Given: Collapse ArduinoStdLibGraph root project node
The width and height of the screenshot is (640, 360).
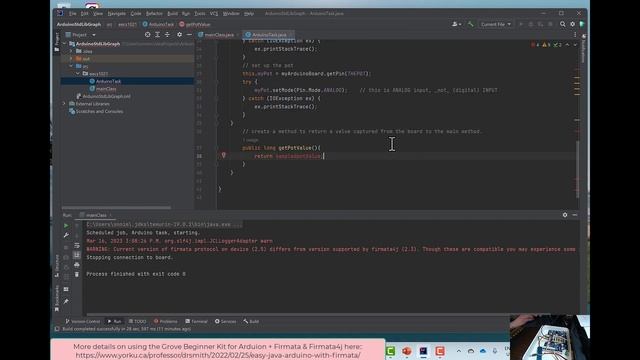Looking at the screenshot, I should tap(64, 44).
